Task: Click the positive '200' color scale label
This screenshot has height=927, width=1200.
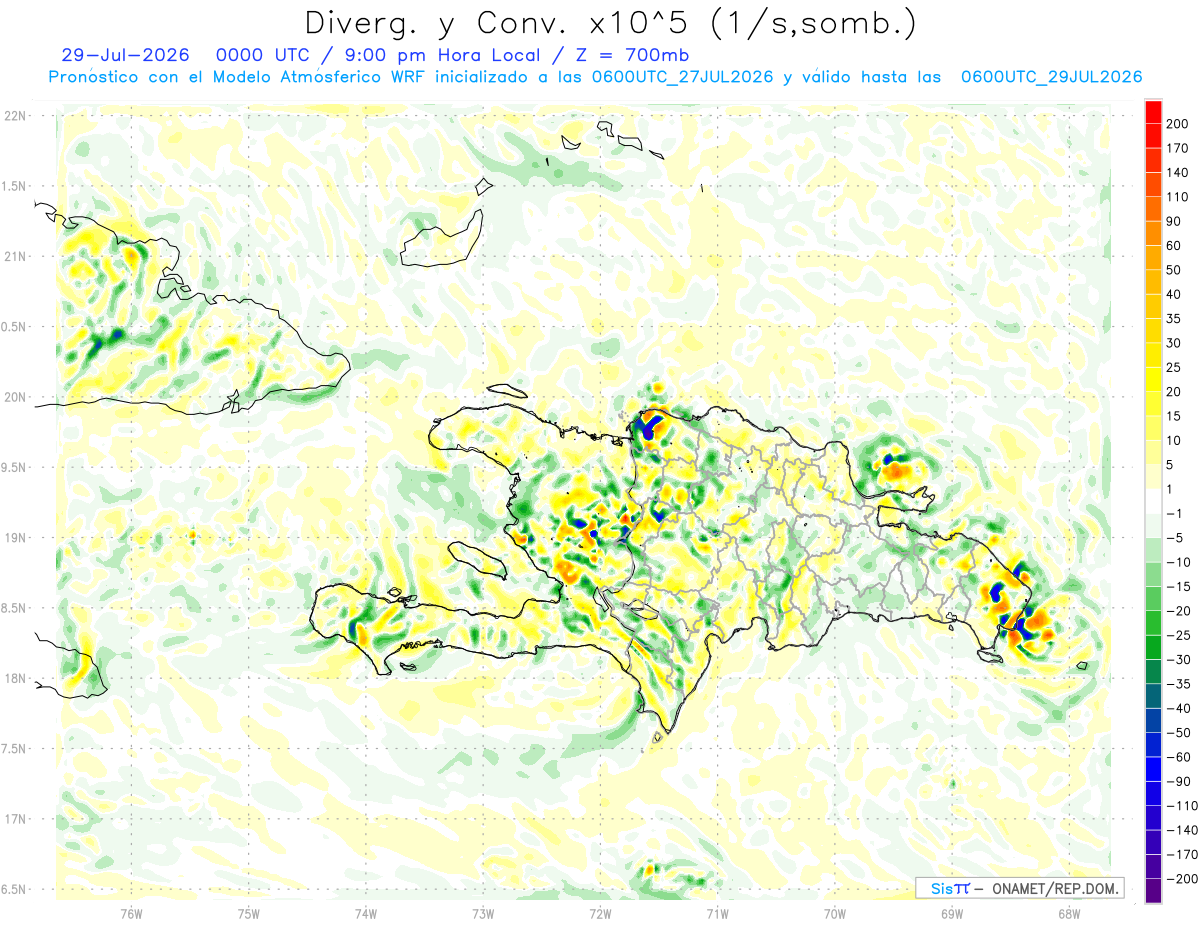Action: click(1178, 123)
